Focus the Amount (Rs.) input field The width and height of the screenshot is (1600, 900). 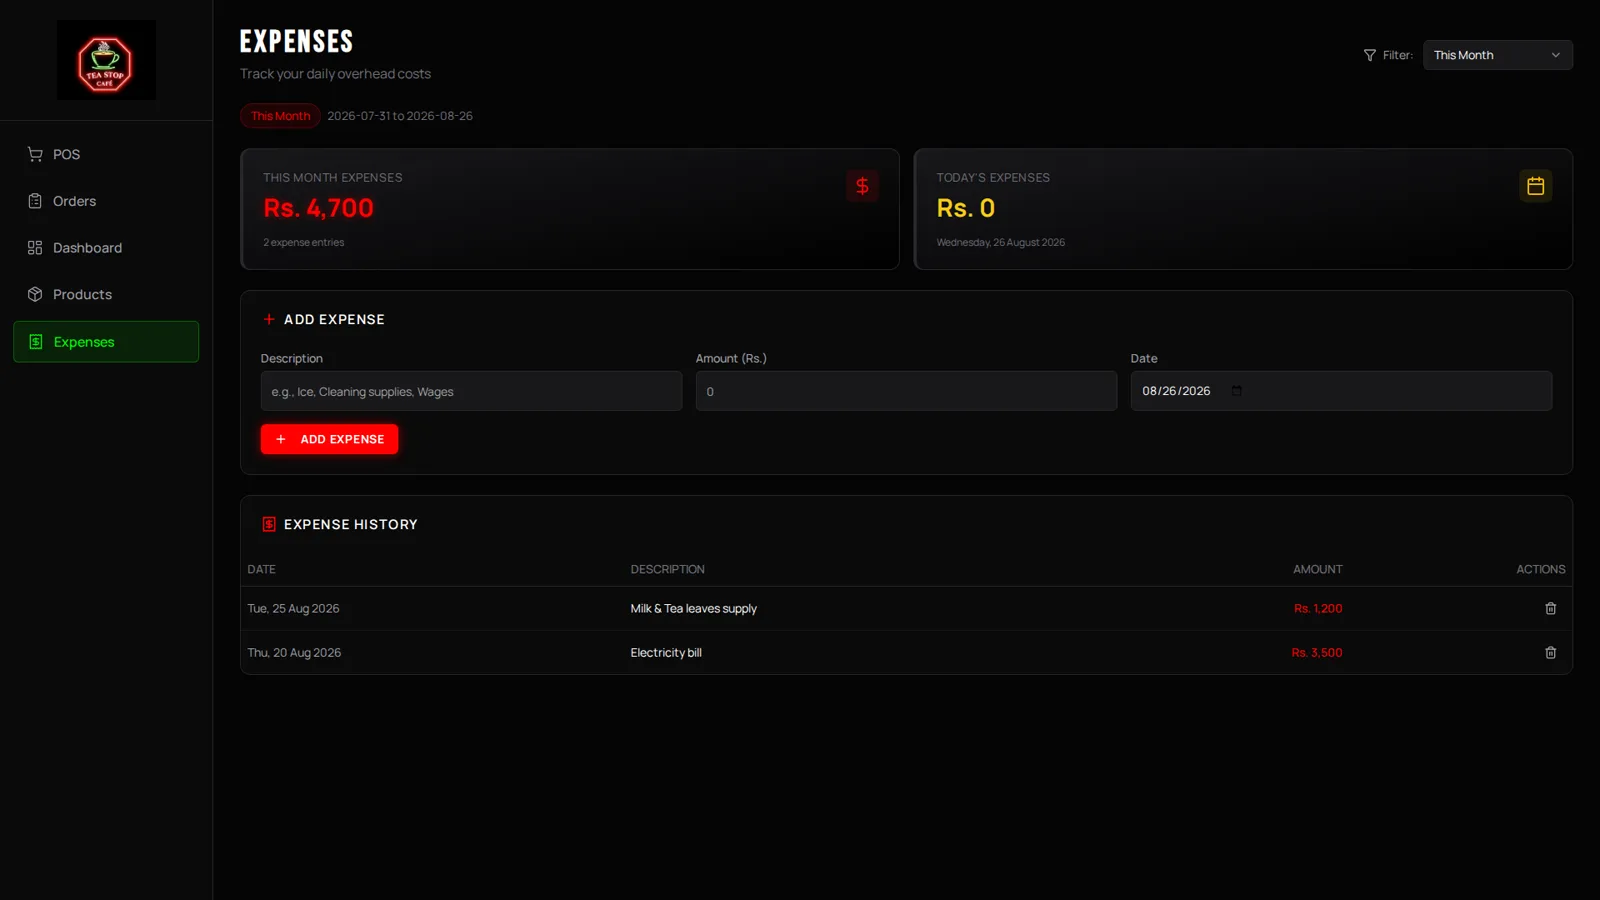pyautogui.click(x=906, y=391)
